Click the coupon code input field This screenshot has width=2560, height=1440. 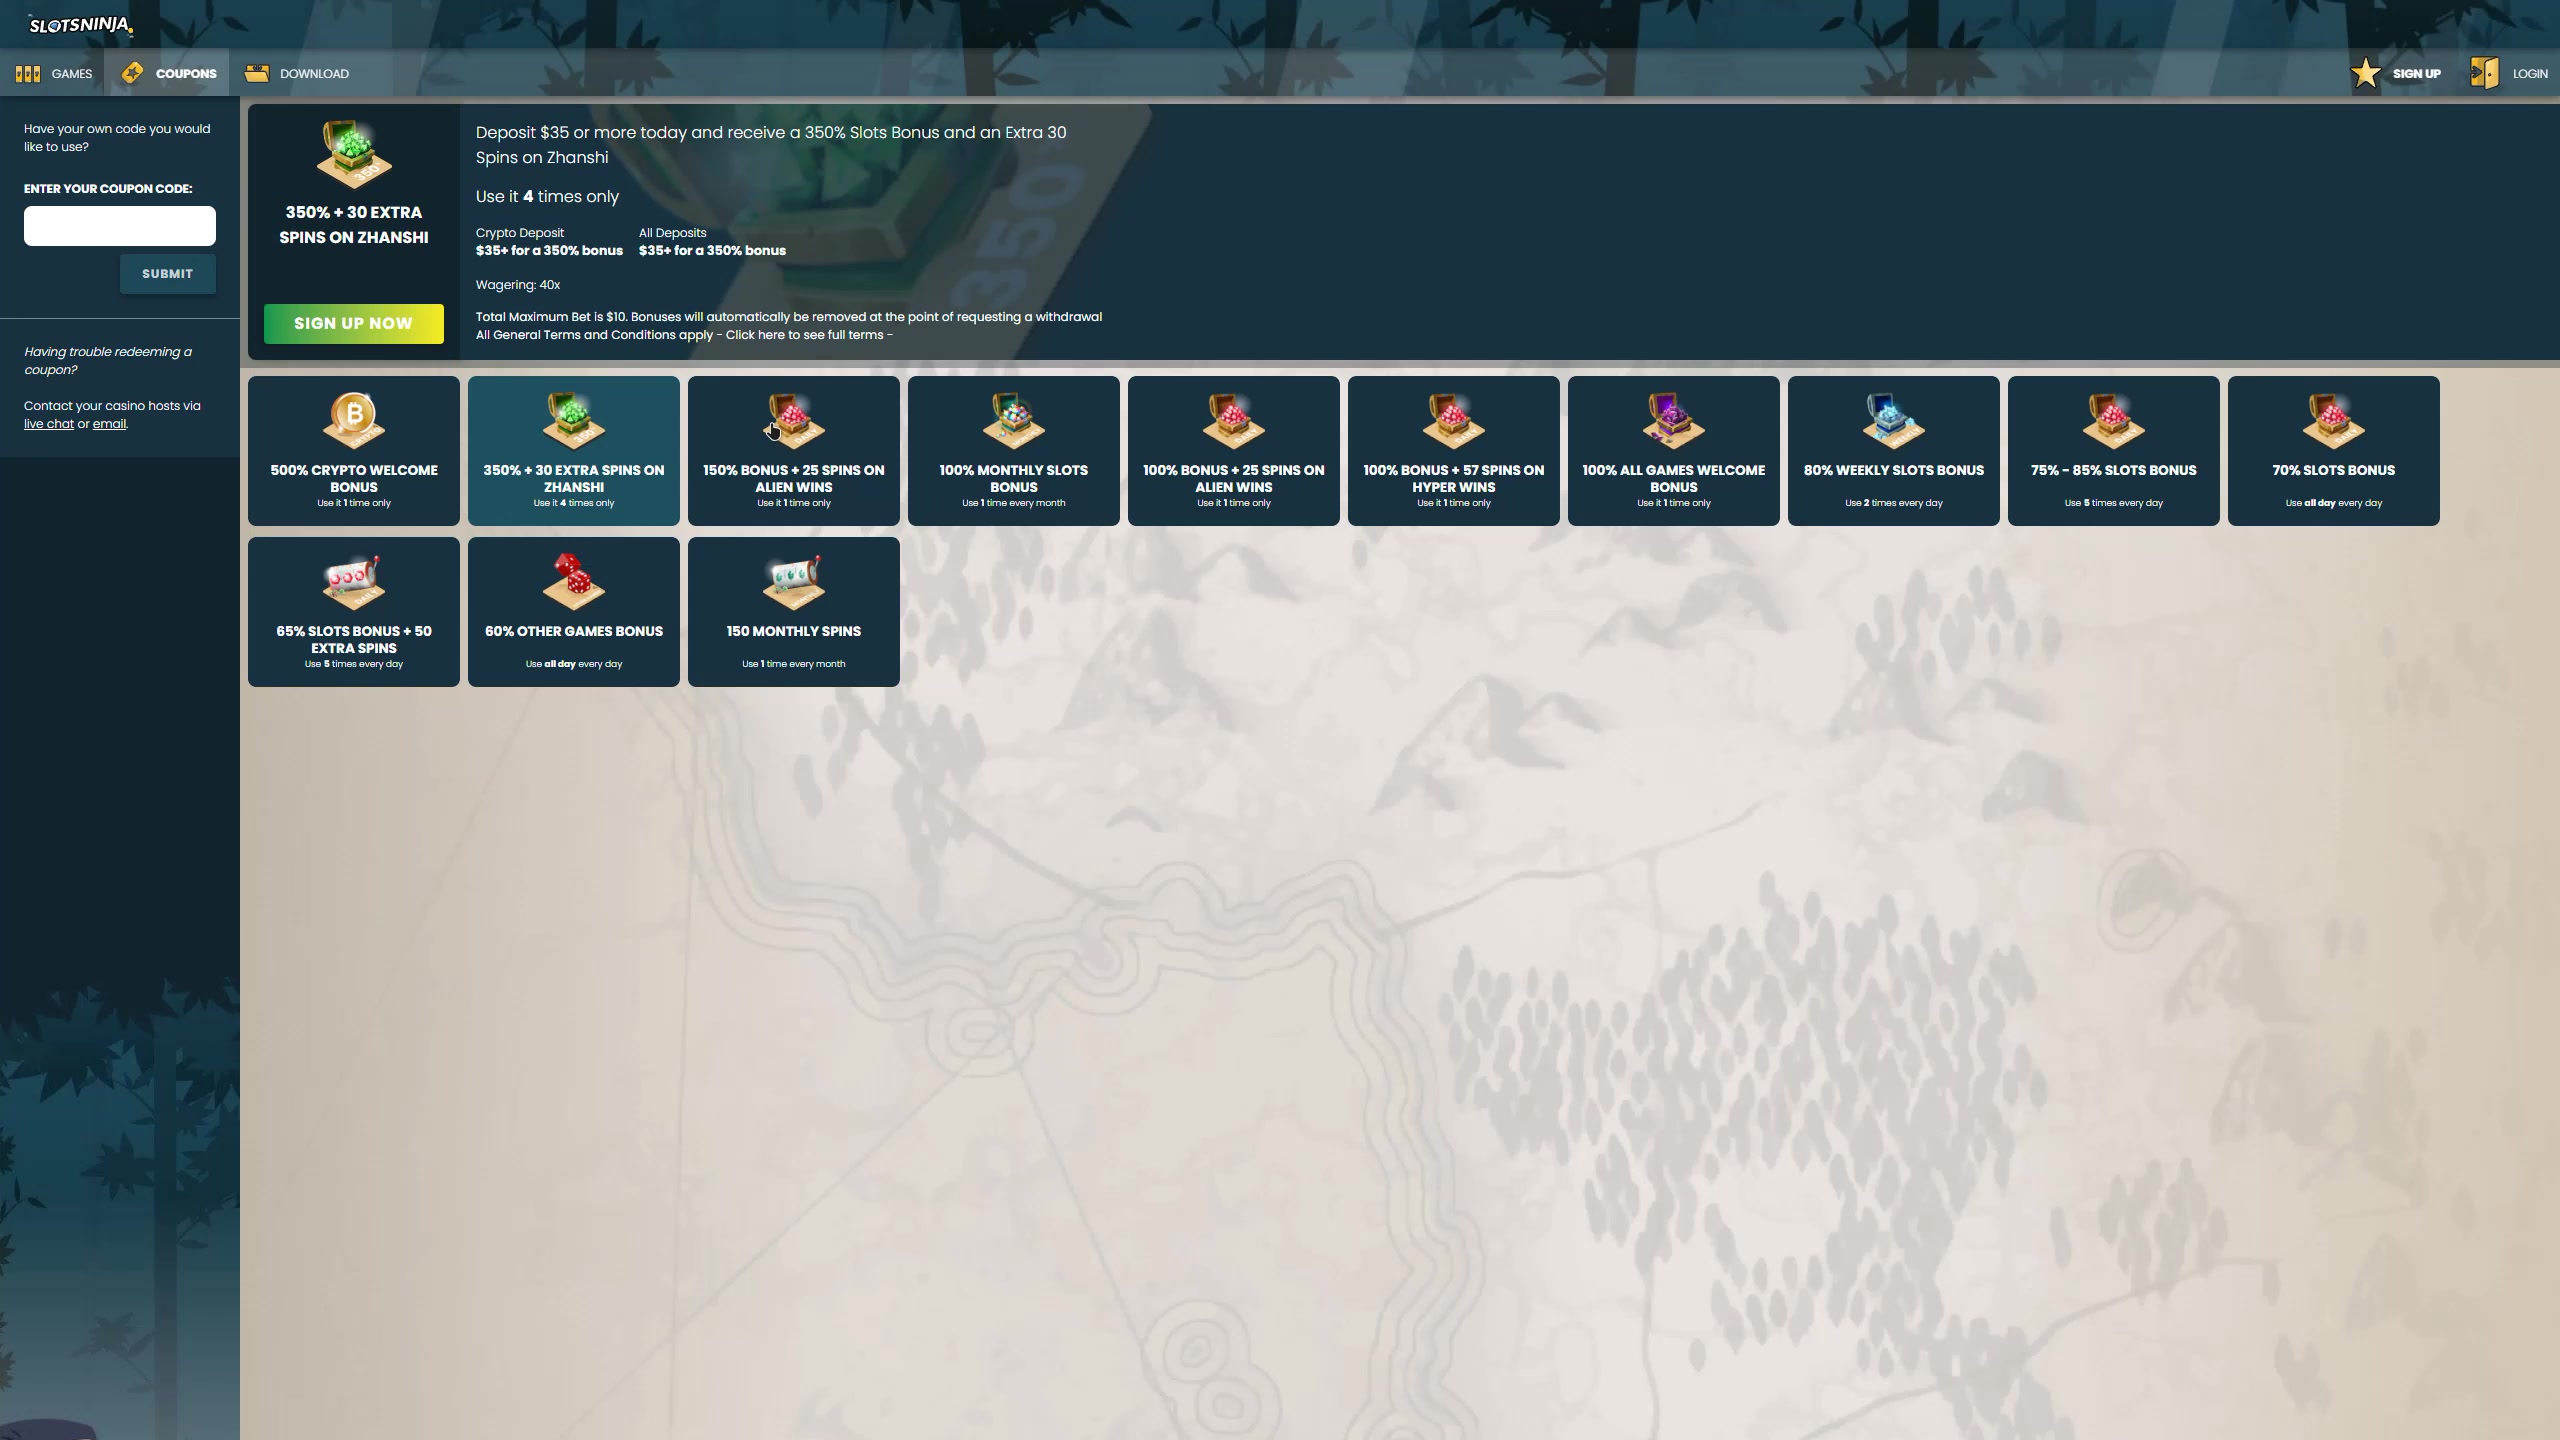tap(119, 226)
